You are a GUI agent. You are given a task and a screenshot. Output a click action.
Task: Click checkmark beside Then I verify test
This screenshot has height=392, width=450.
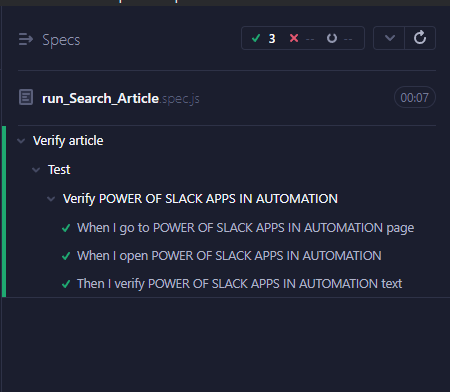[x=66, y=284]
